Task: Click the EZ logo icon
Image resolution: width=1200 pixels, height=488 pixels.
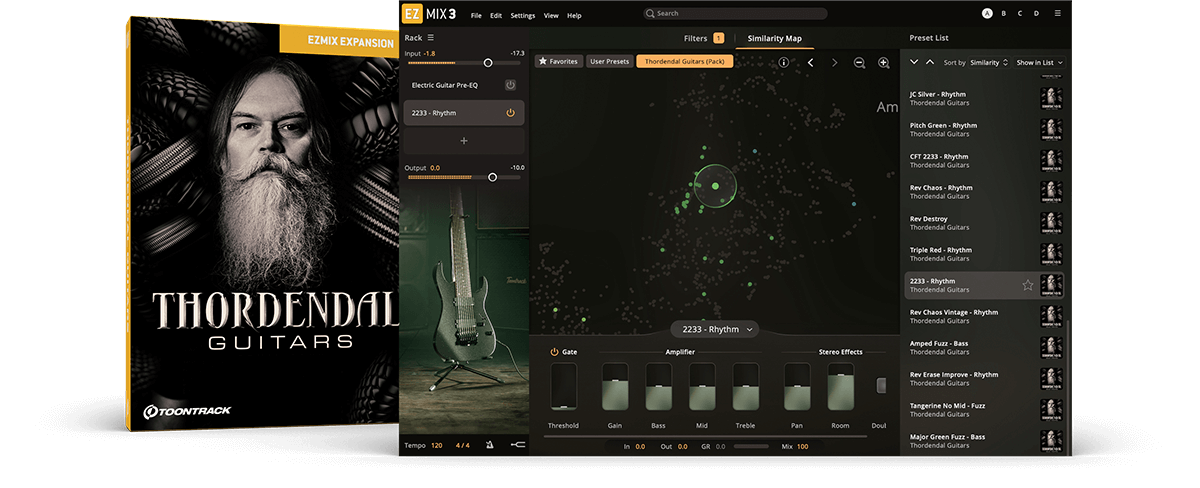Action: pos(412,15)
